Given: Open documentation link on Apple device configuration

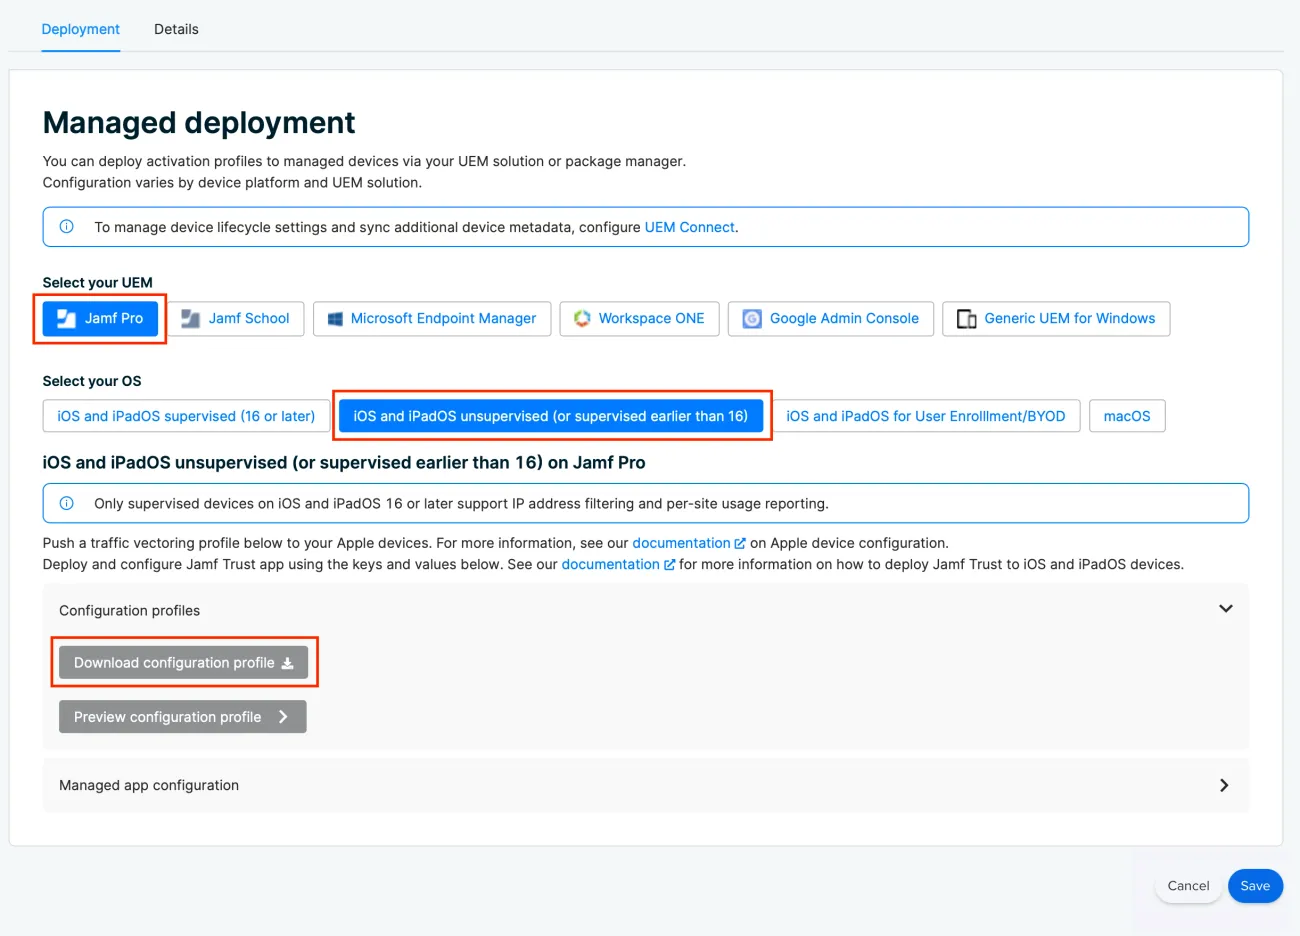Looking at the screenshot, I should click(x=681, y=543).
